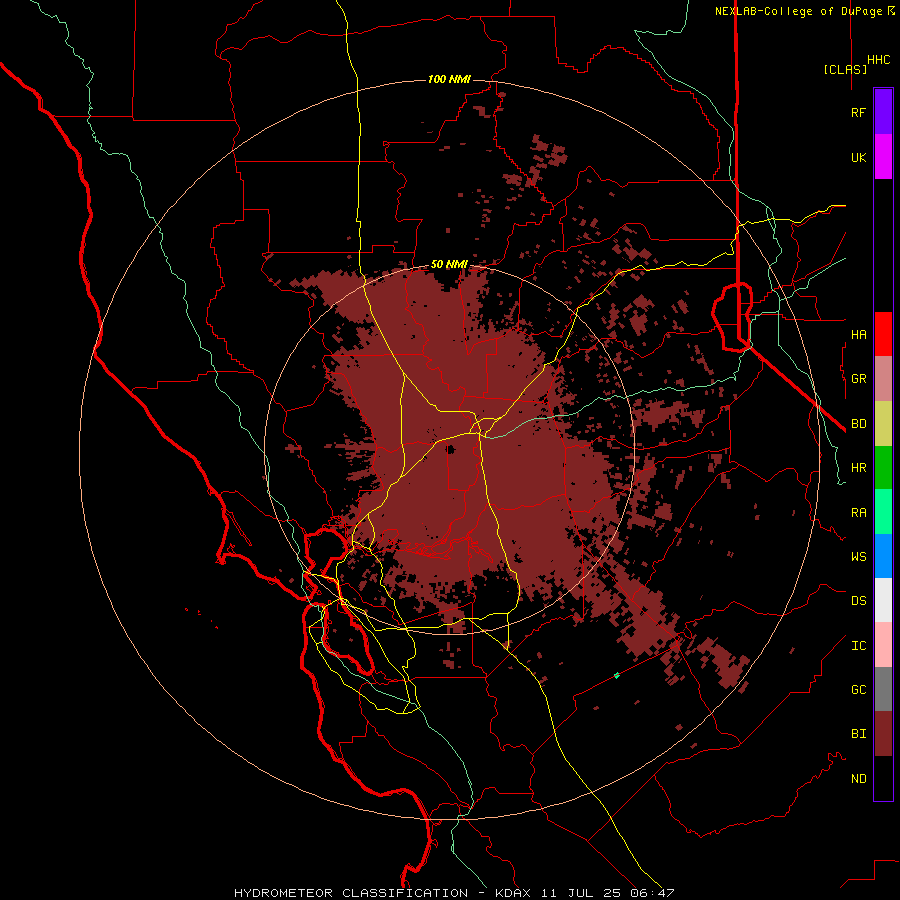The height and width of the screenshot is (900, 900).
Task: Click the black radar-site hole in echo center
Action: pos(451,449)
